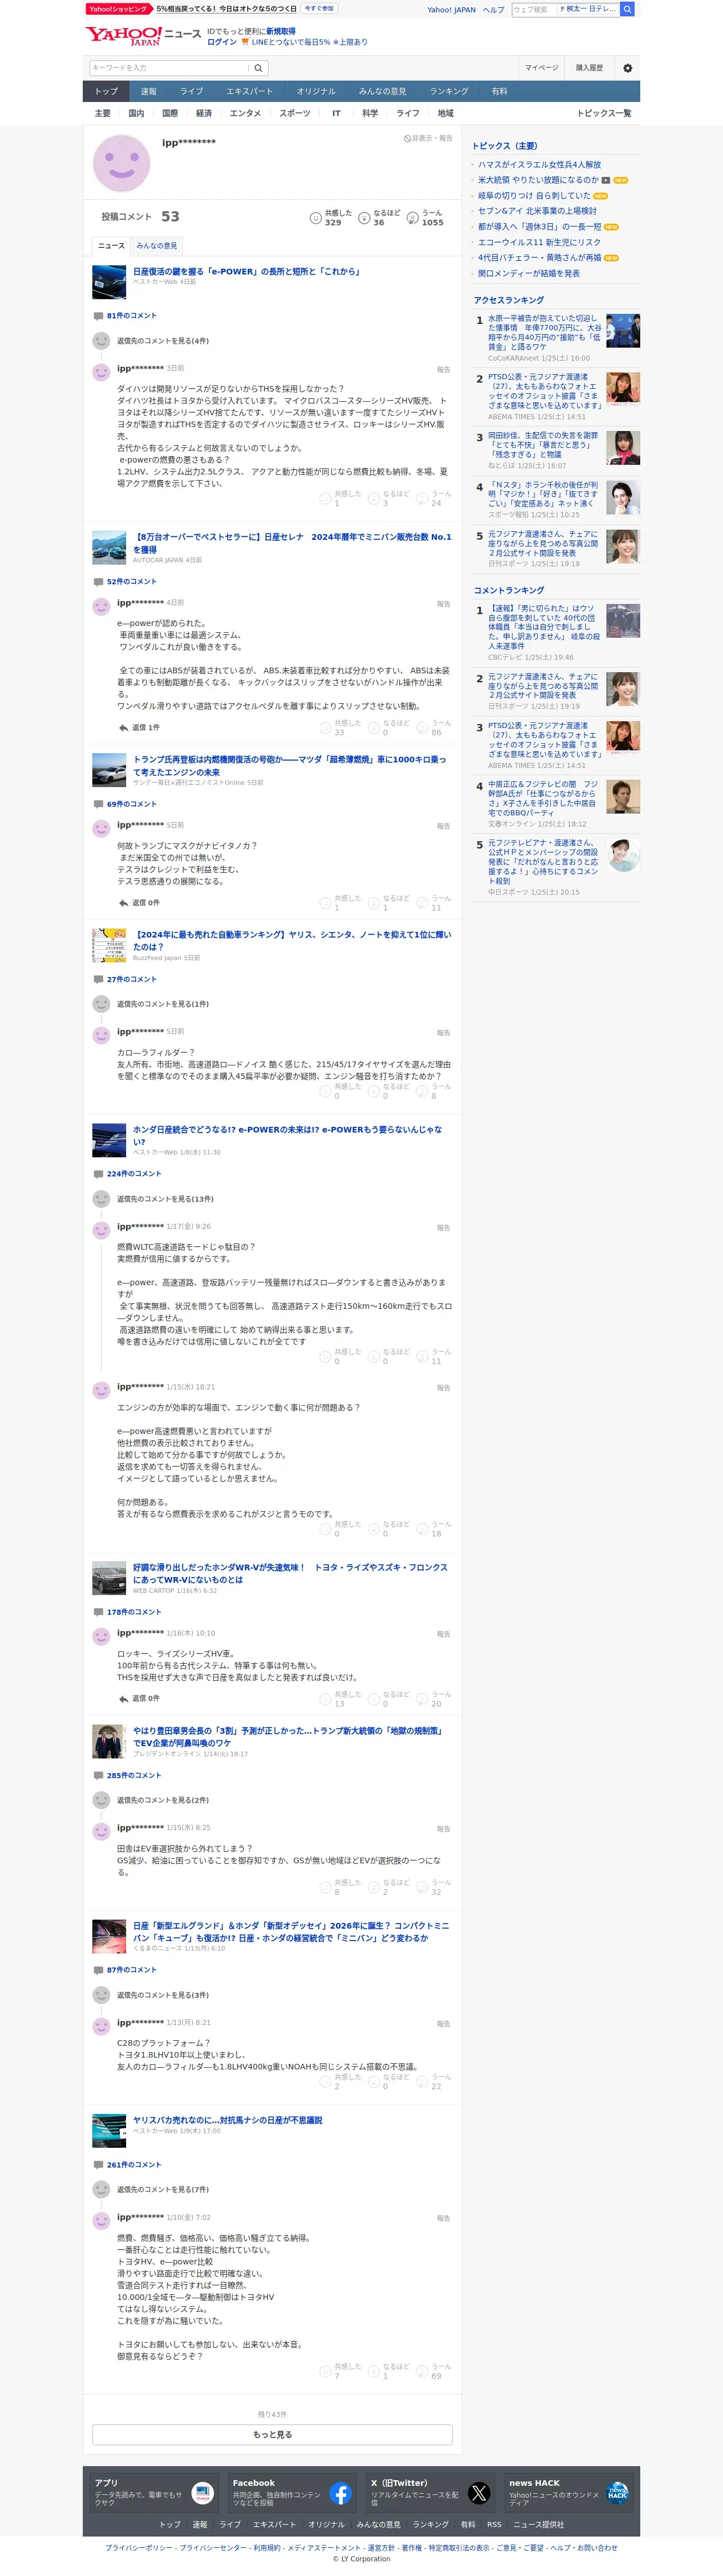
Task: Open the 新規取得 ID registration link
Action: 281,32
